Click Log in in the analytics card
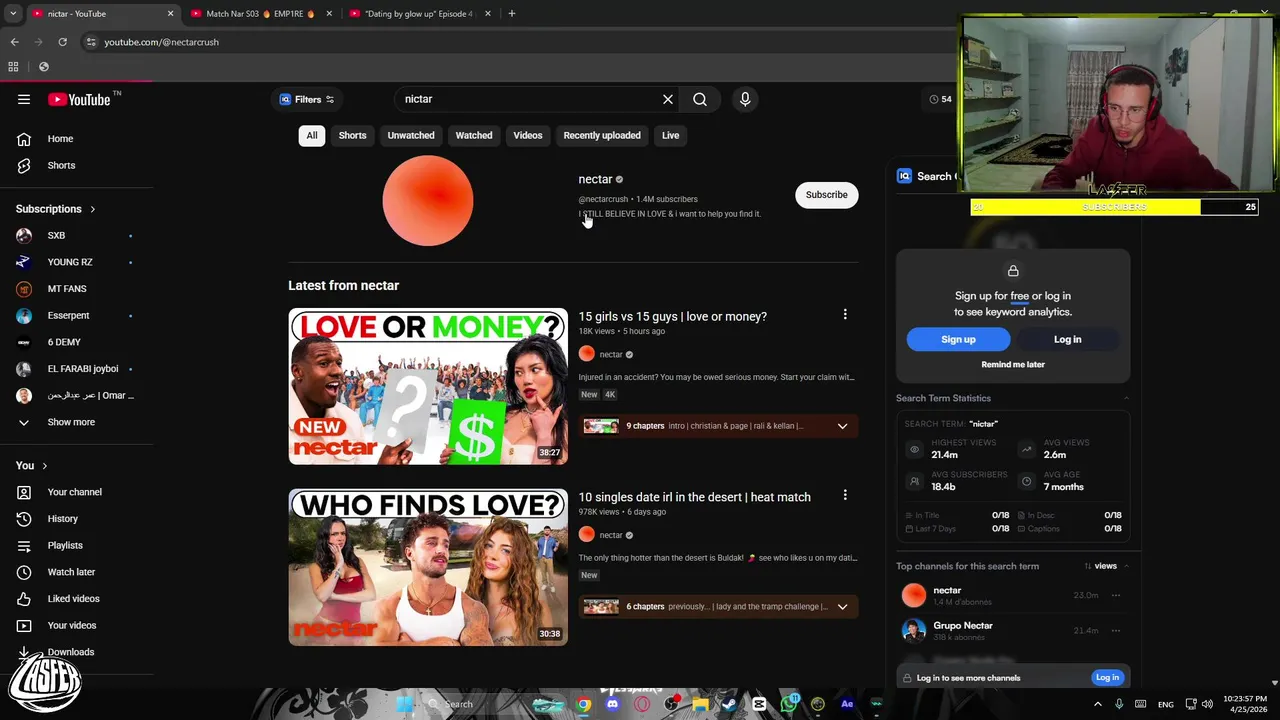1280x720 pixels. (1067, 339)
